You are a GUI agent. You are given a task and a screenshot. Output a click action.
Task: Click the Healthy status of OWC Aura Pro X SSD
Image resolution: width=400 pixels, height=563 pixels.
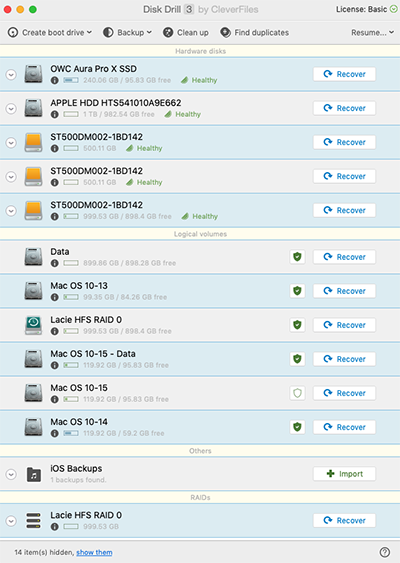(199, 80)
